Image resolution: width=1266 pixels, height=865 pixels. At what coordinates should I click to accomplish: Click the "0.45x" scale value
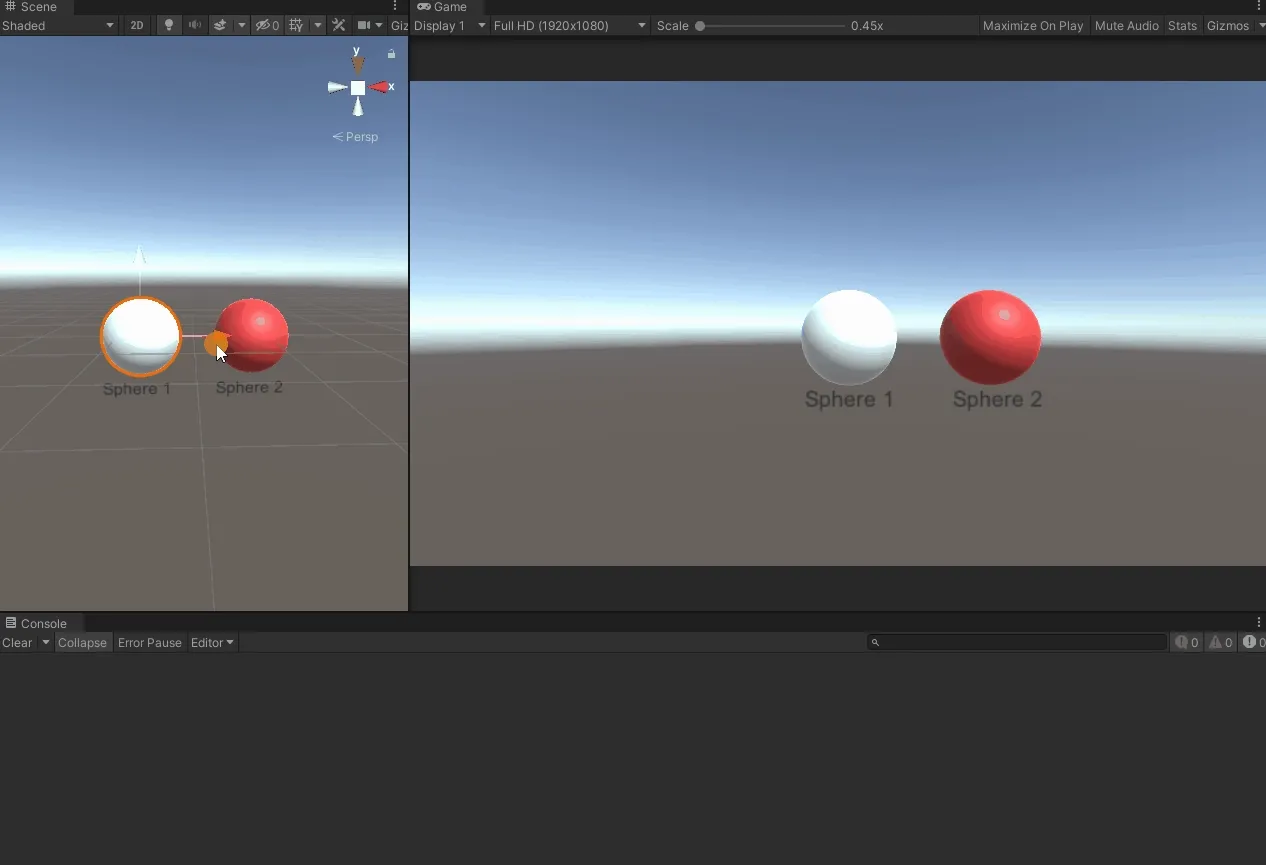tap(867, 26)
